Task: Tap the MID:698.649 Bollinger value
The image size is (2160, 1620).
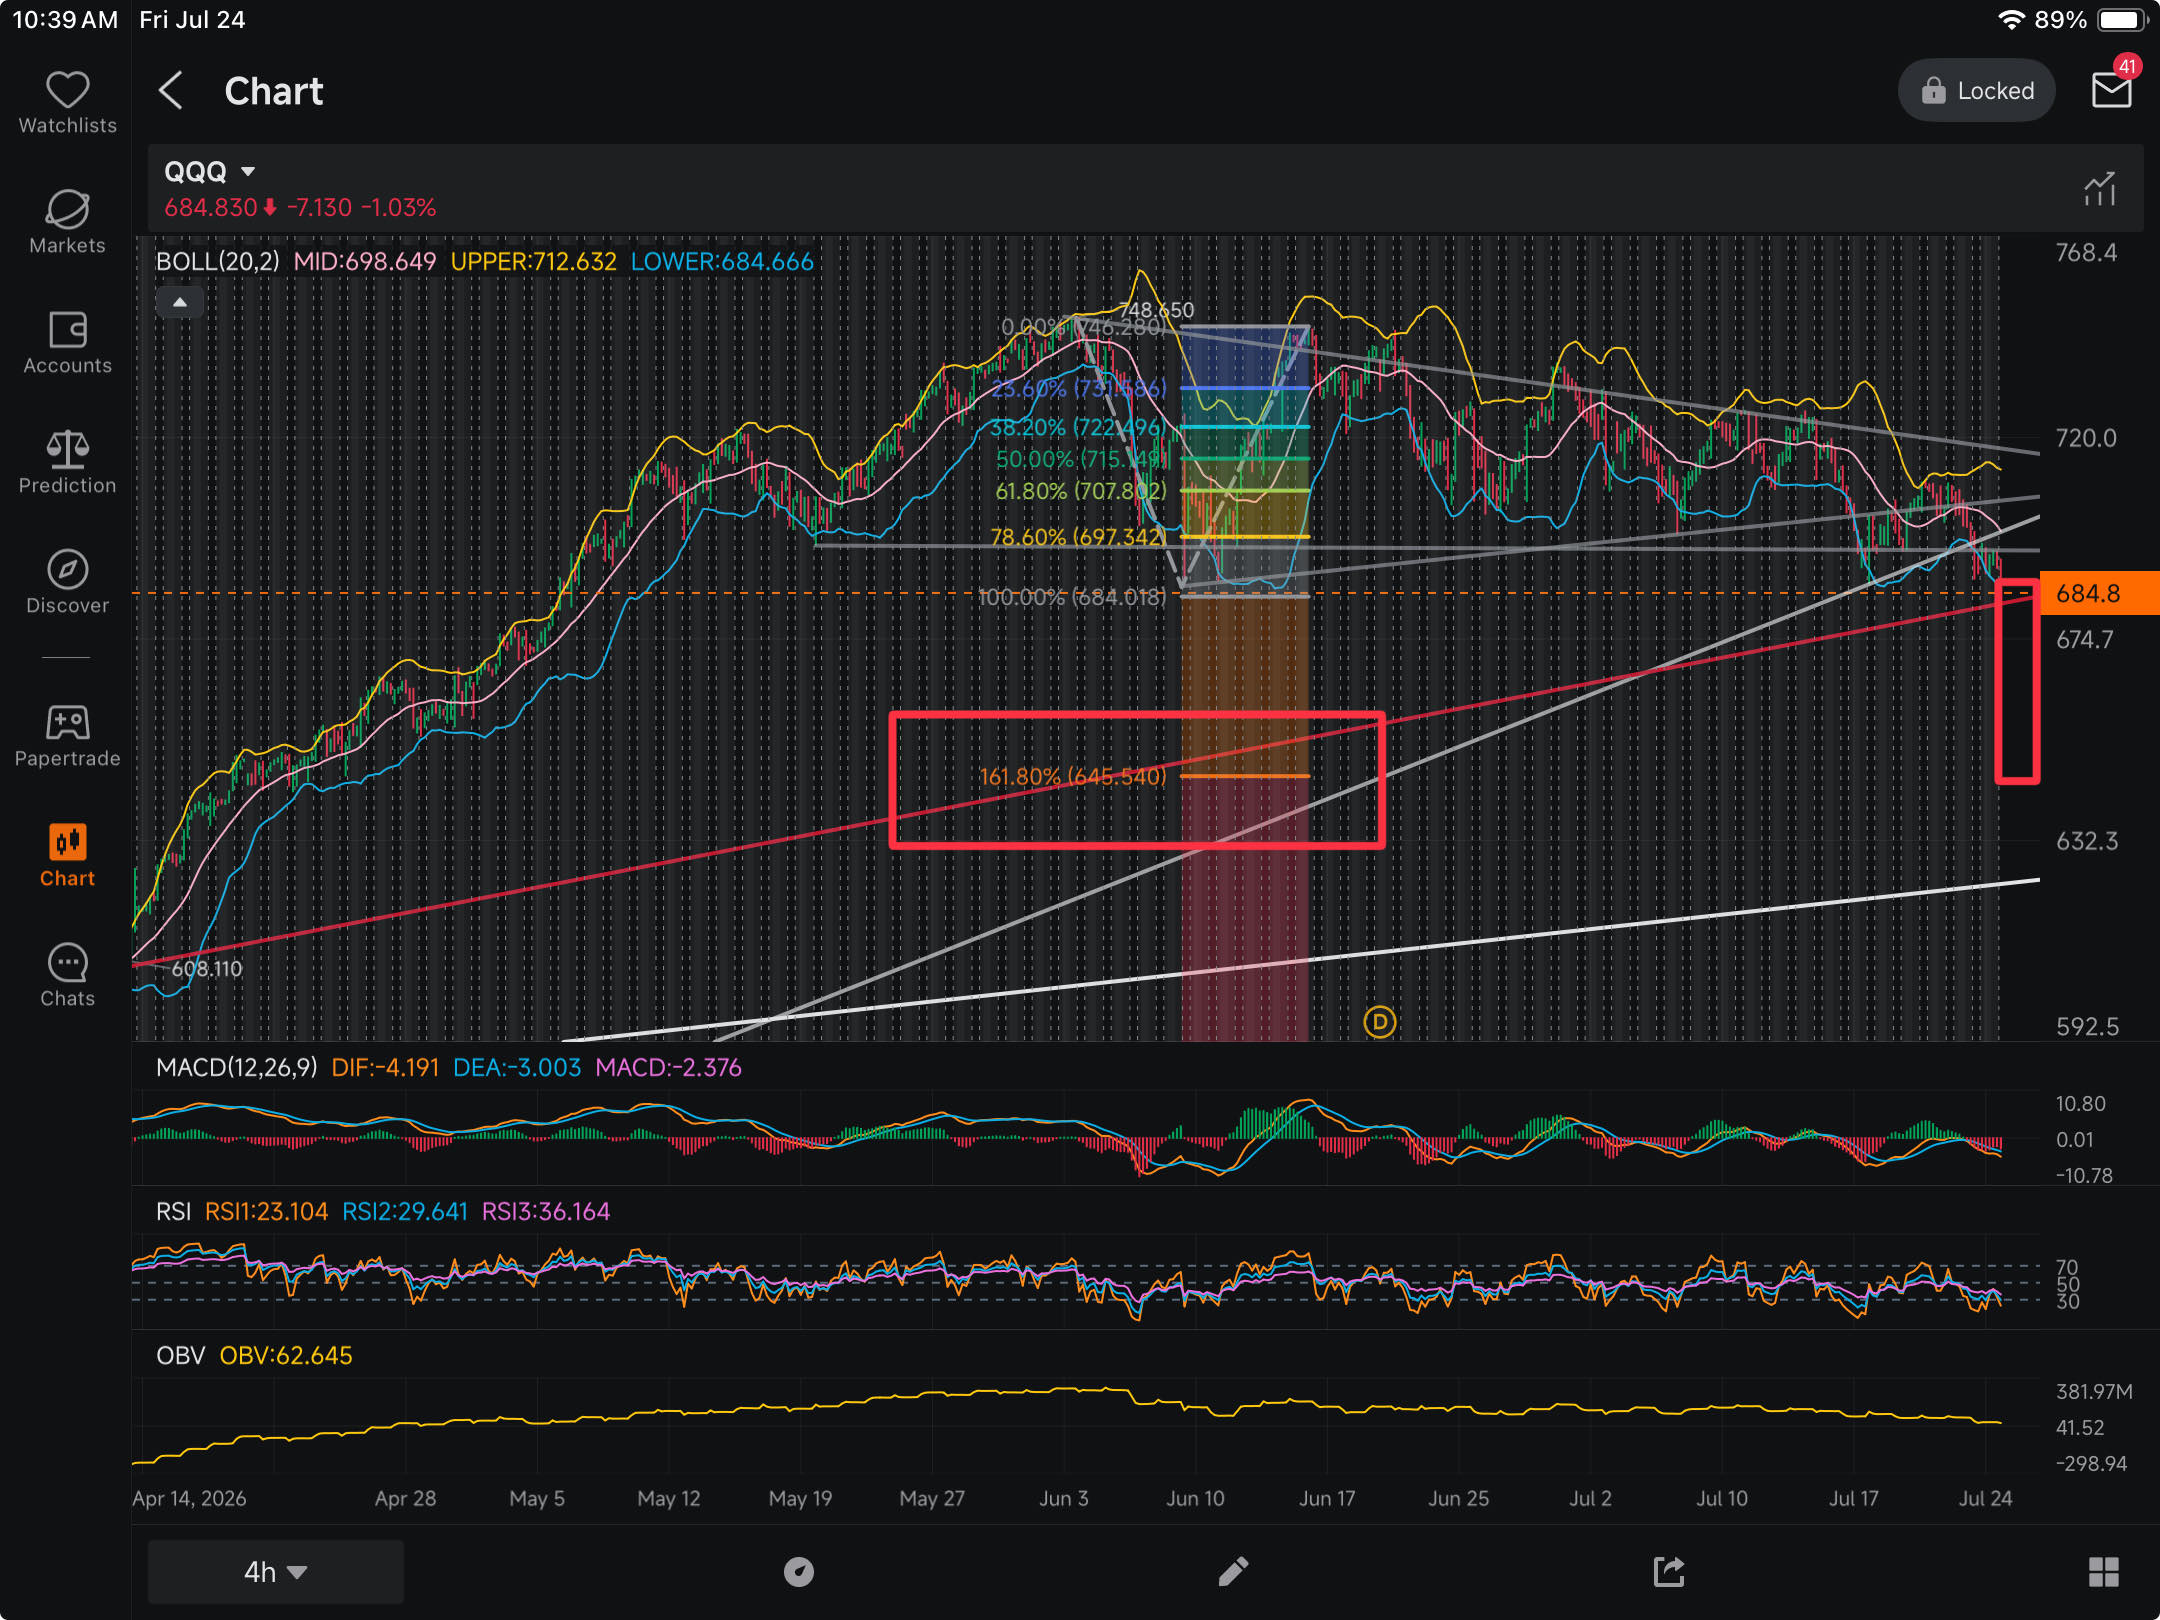Action: pos(365,261)
